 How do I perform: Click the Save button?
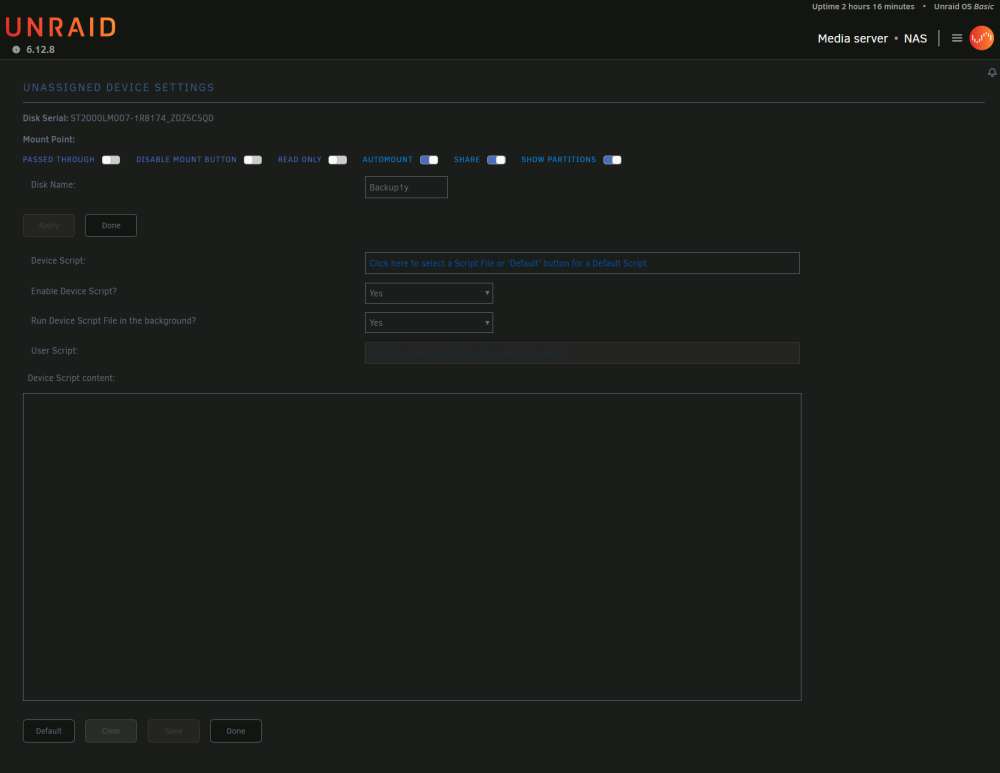[173, 731]
